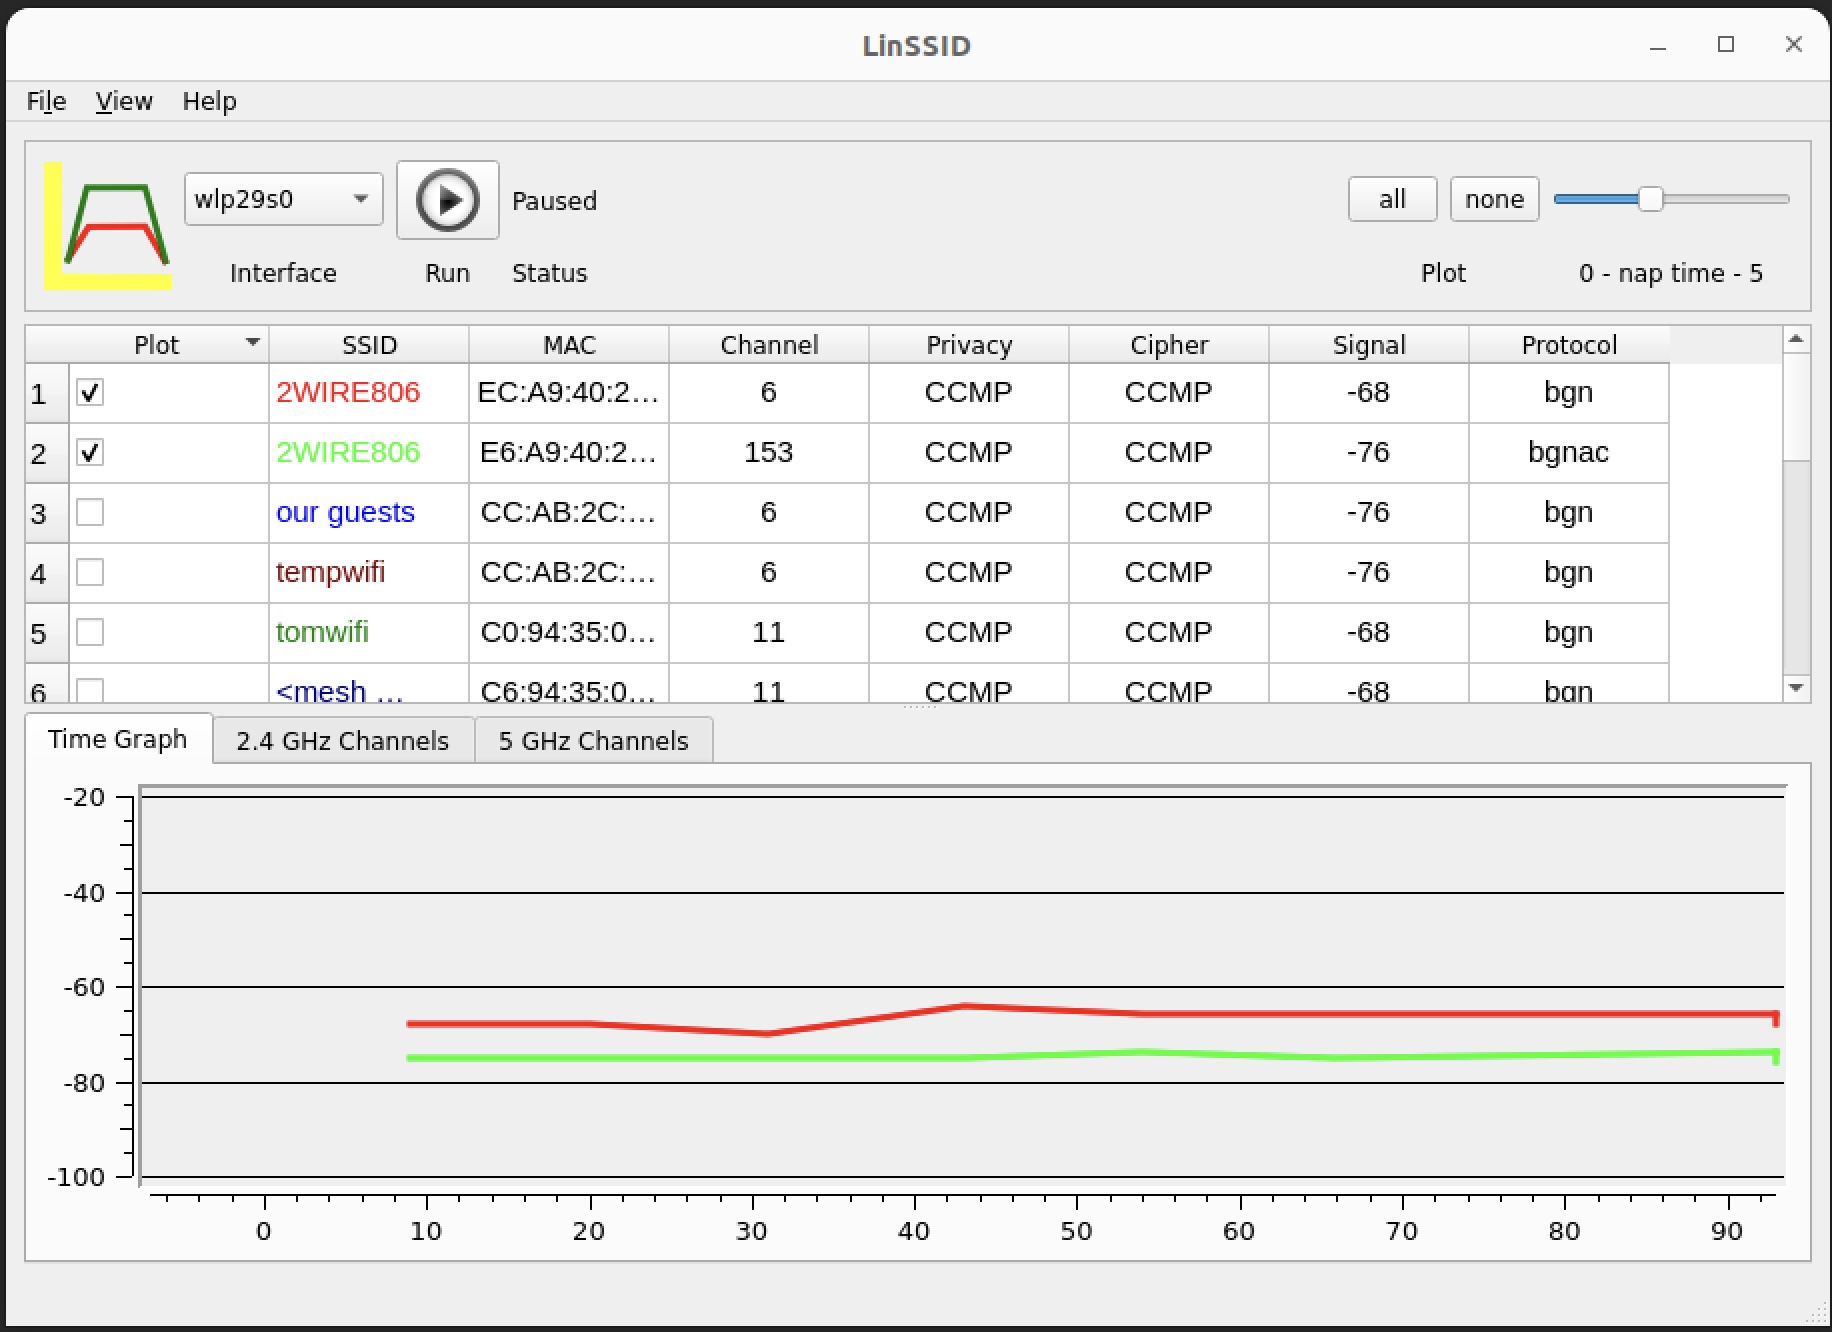Image resolution: width=1832 pixels, height=1332 pixels.
Task: Click channel 153 cell
Action: [x=769, y=452]
